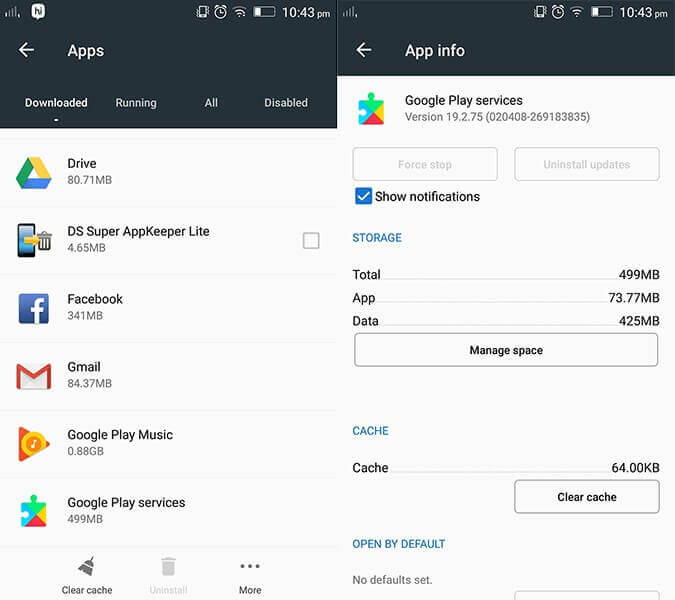Screen dimensions: 675x600
Task: Tap the Facebook app icon
Action: (34, 308)
